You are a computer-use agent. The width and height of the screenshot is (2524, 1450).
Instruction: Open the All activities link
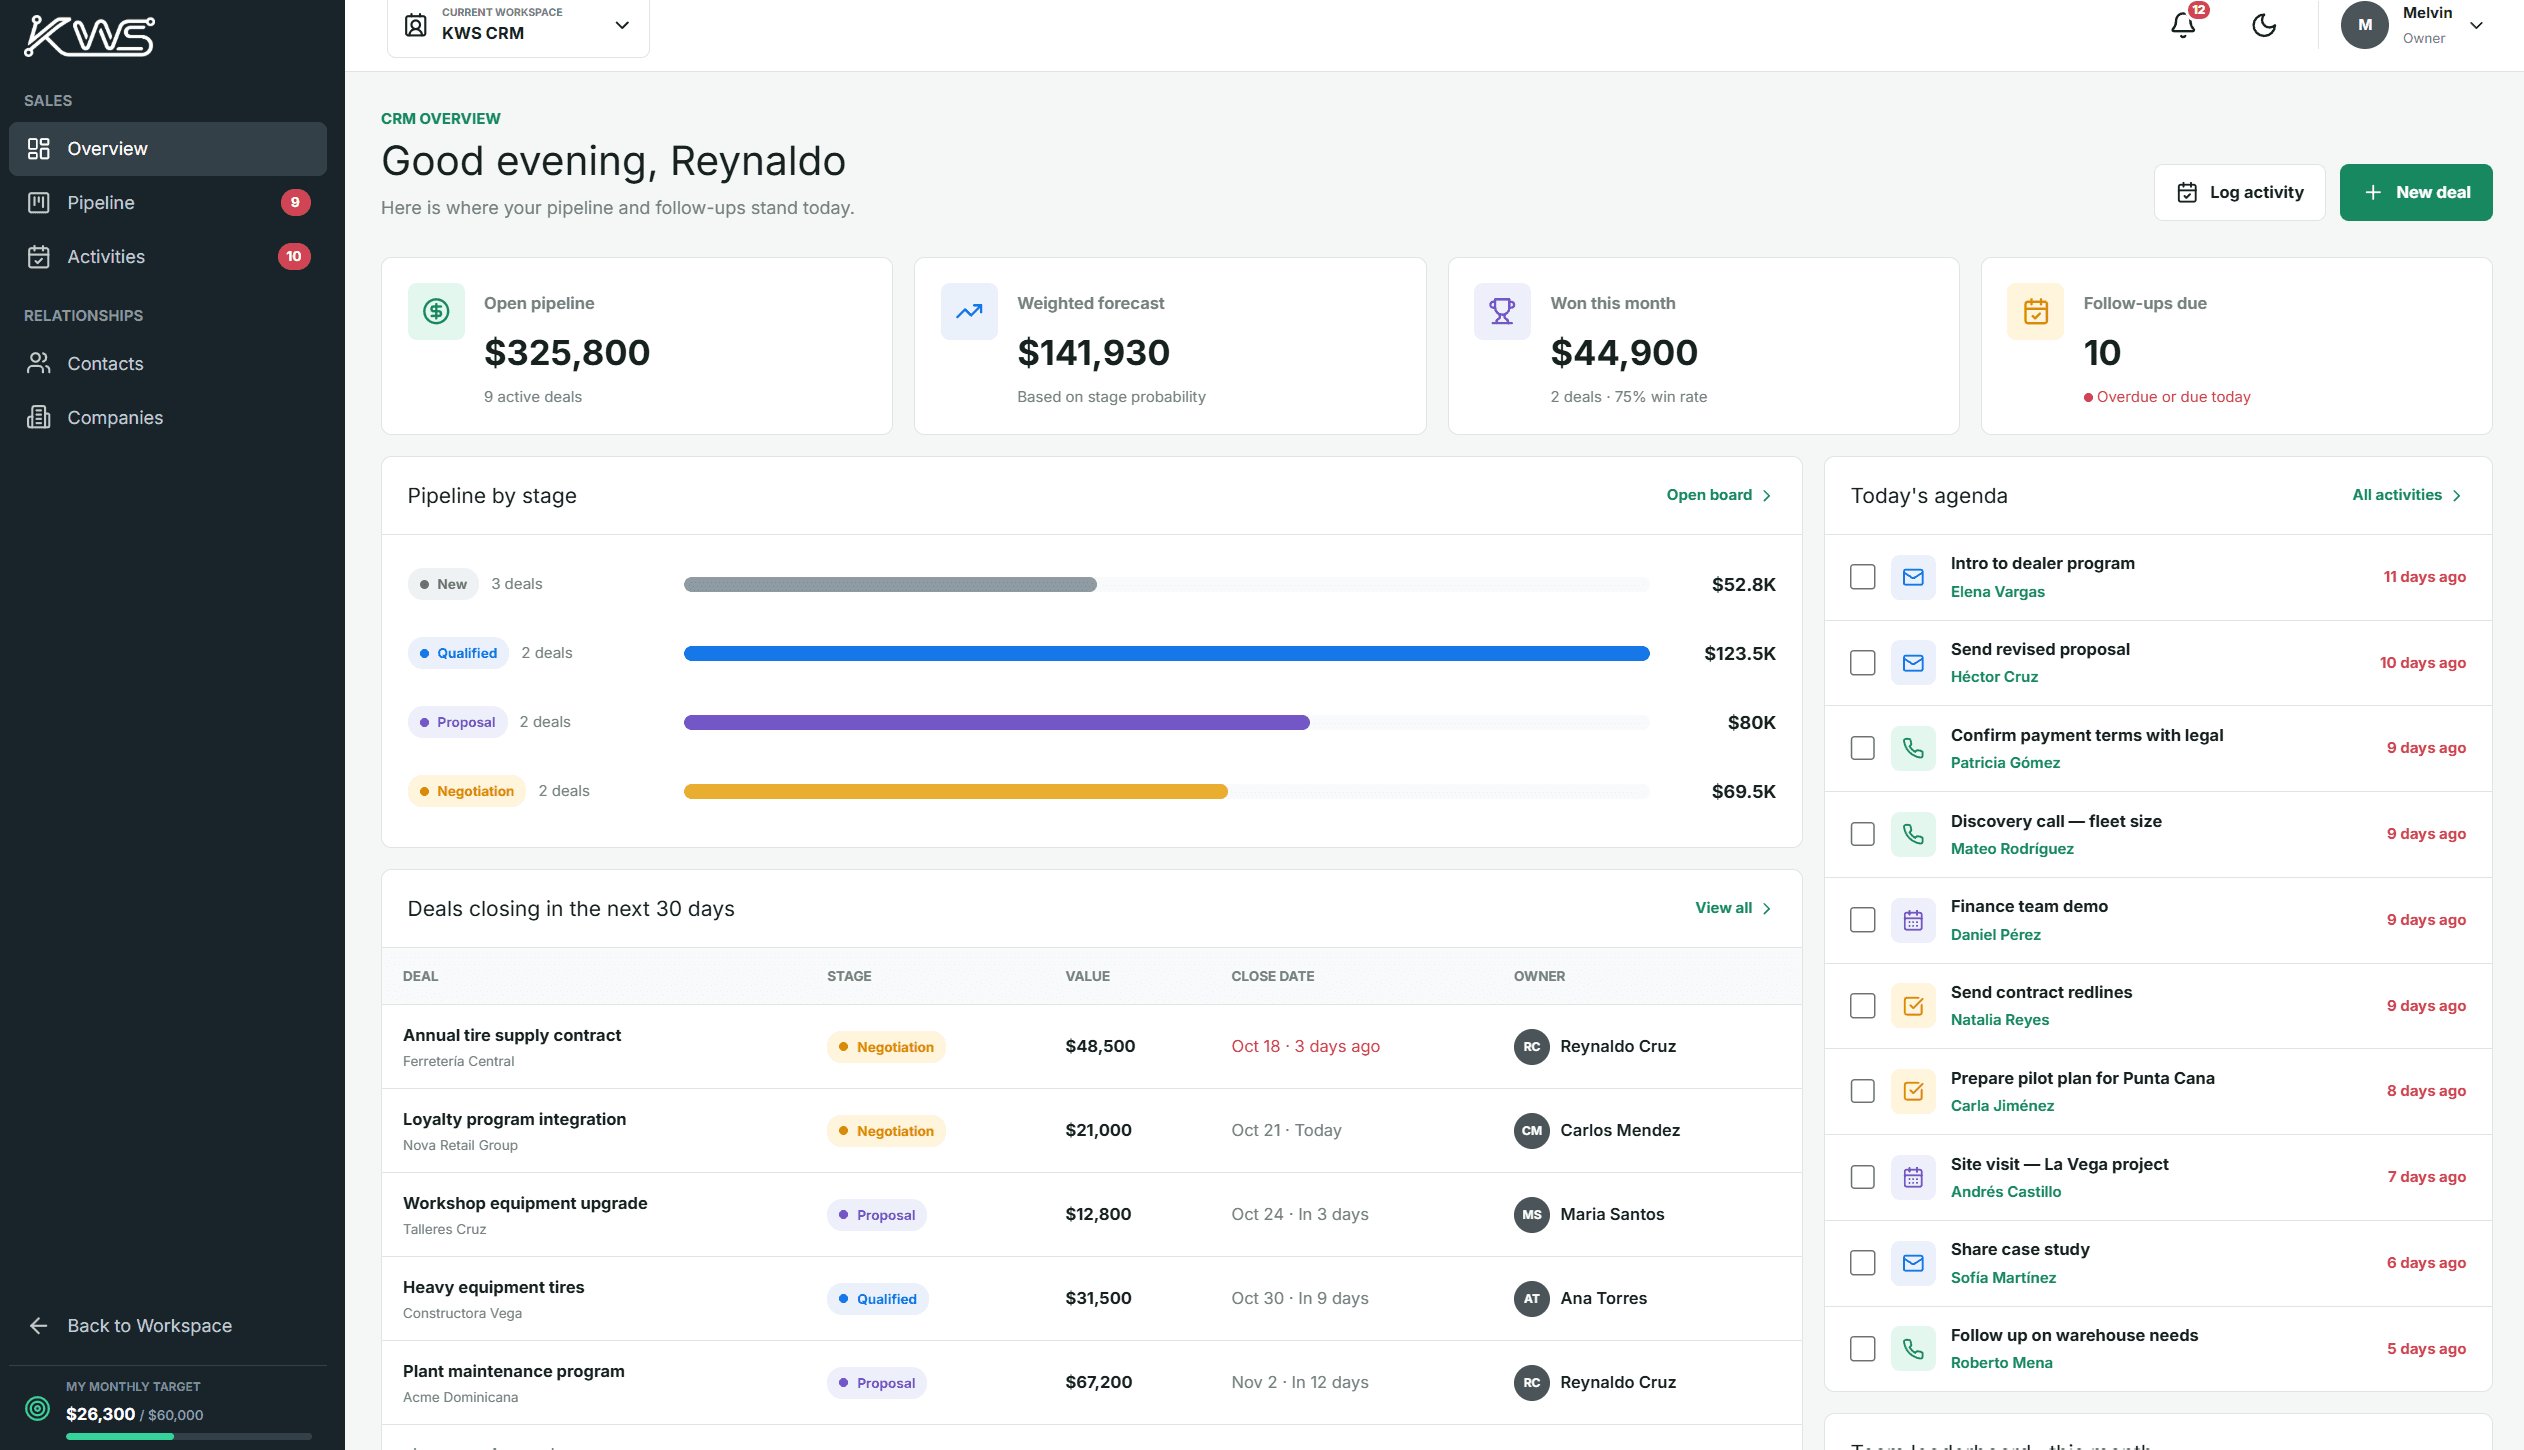(2407, 495)
